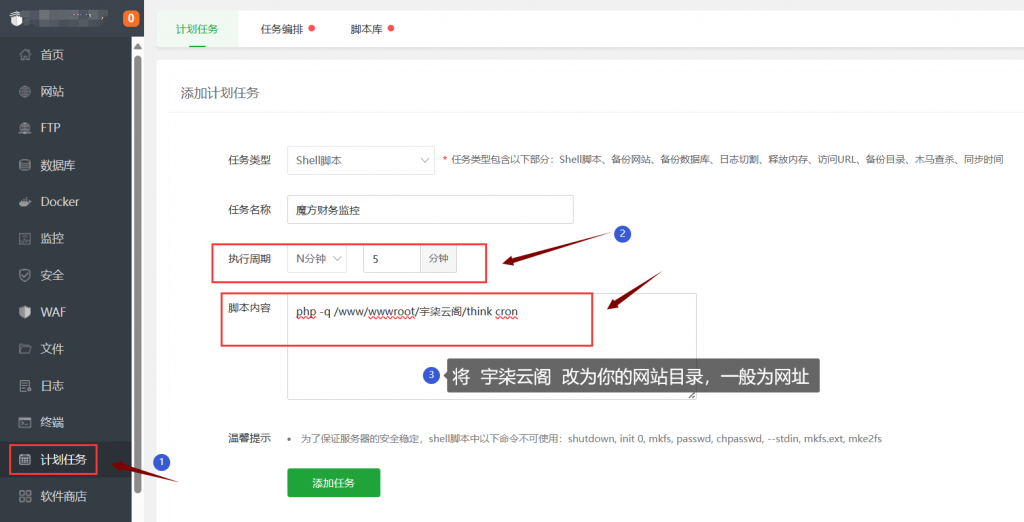Click the 任务名称 input field
Screen dimensions: 1024x522
point(430,210)
